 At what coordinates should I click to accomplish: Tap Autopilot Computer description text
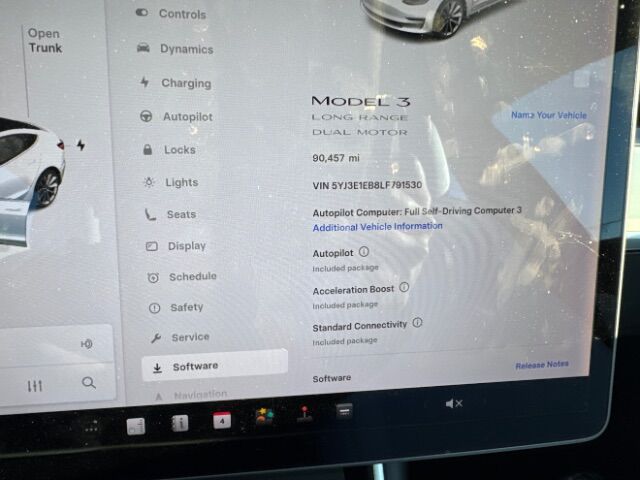click(x=417, y=211)
